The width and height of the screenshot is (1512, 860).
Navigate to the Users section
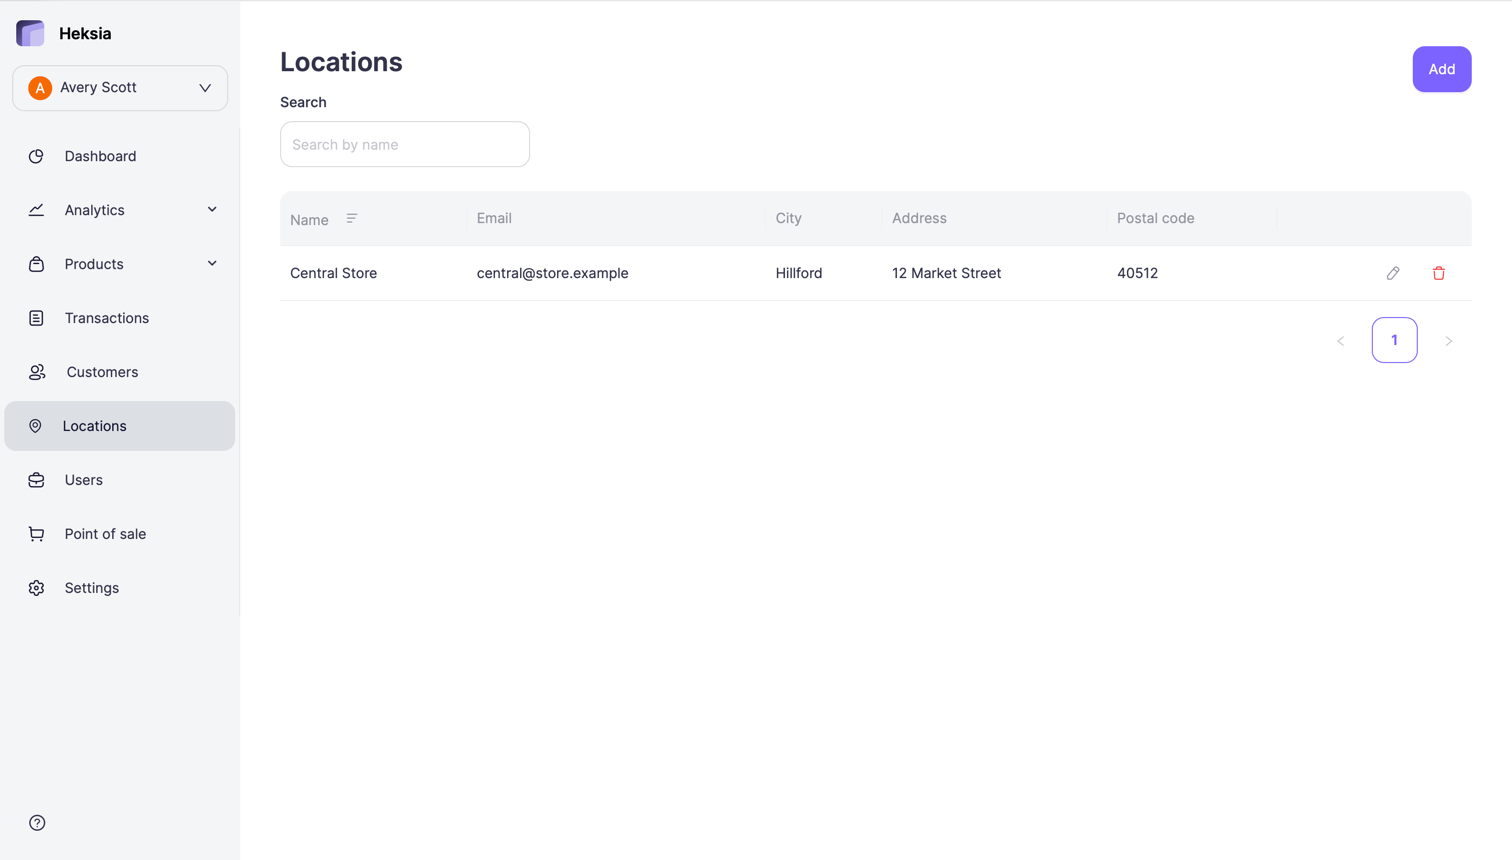(84, 480)
